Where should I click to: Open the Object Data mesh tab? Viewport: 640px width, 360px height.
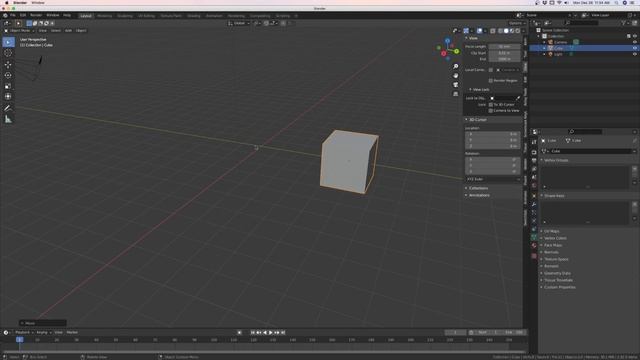pos(534,237)
